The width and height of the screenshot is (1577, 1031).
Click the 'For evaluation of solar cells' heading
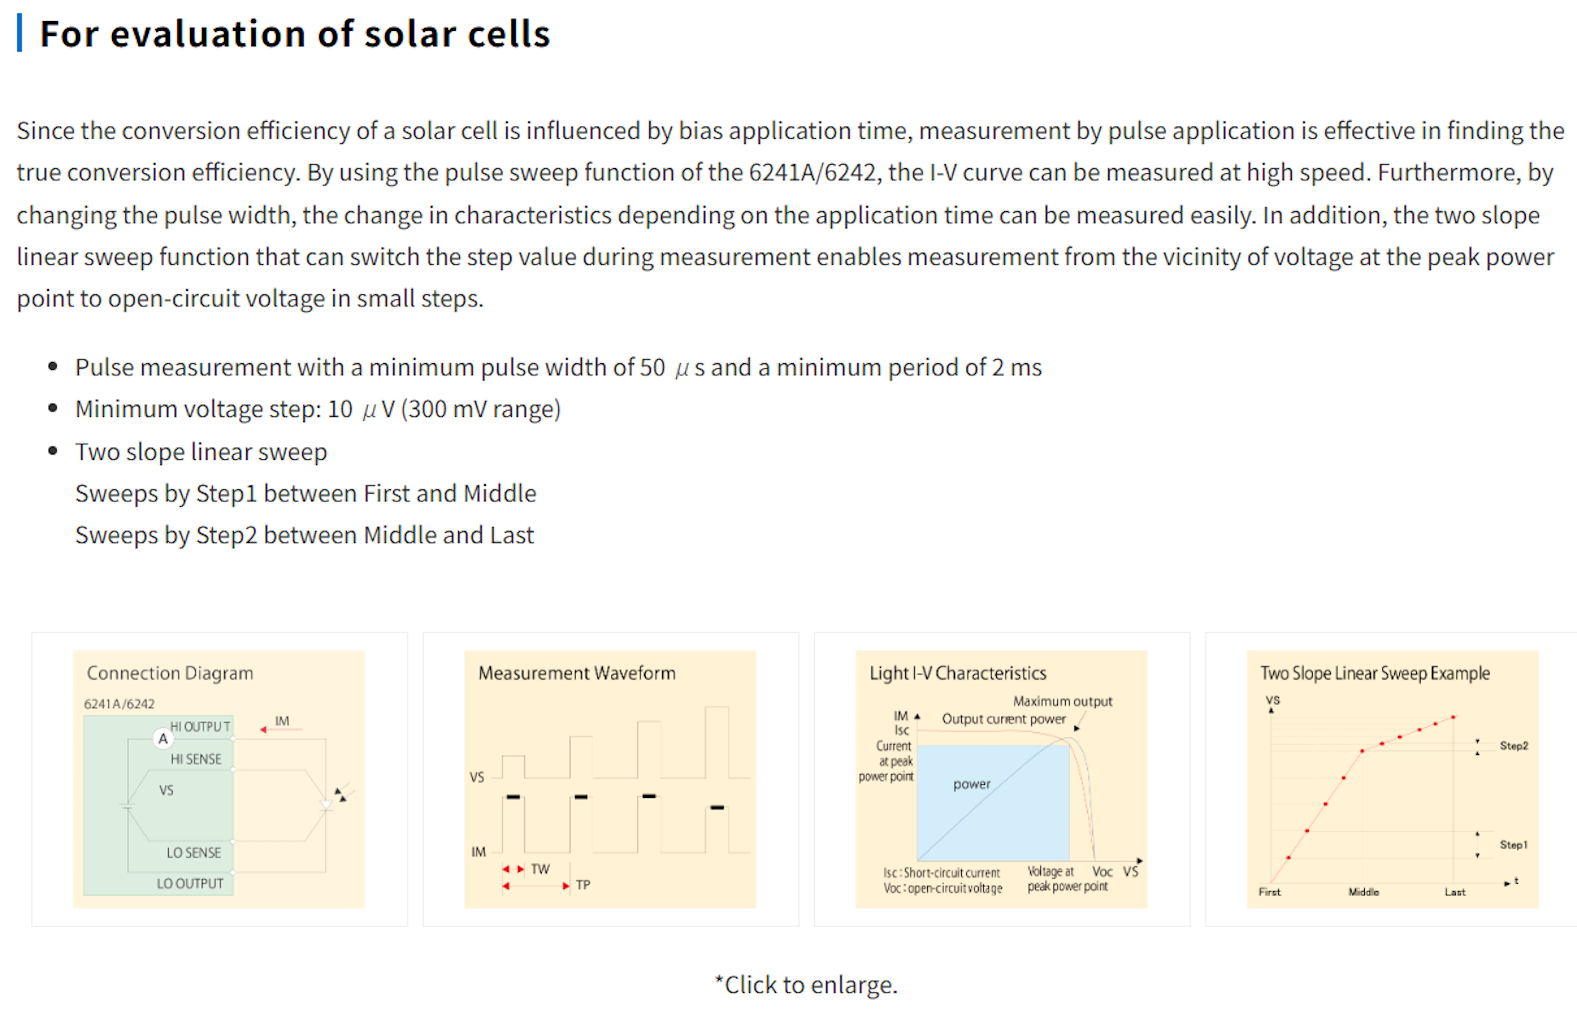294,34
